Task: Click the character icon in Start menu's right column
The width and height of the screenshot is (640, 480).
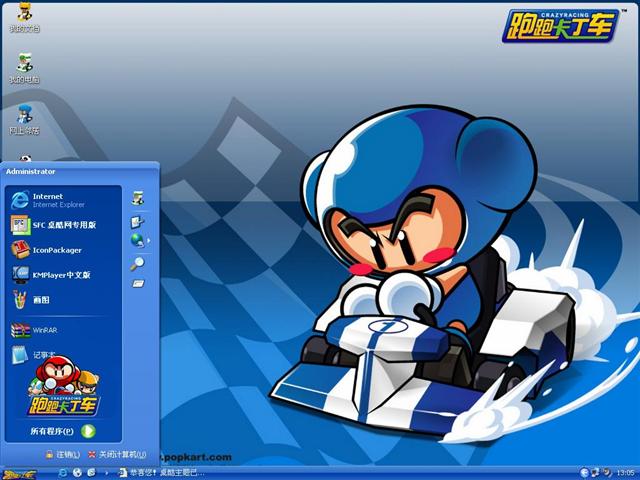Action: point(138,198)
